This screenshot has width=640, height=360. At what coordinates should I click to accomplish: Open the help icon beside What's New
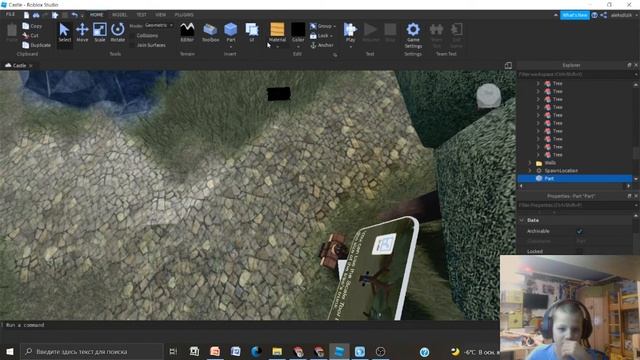[594, 15]
